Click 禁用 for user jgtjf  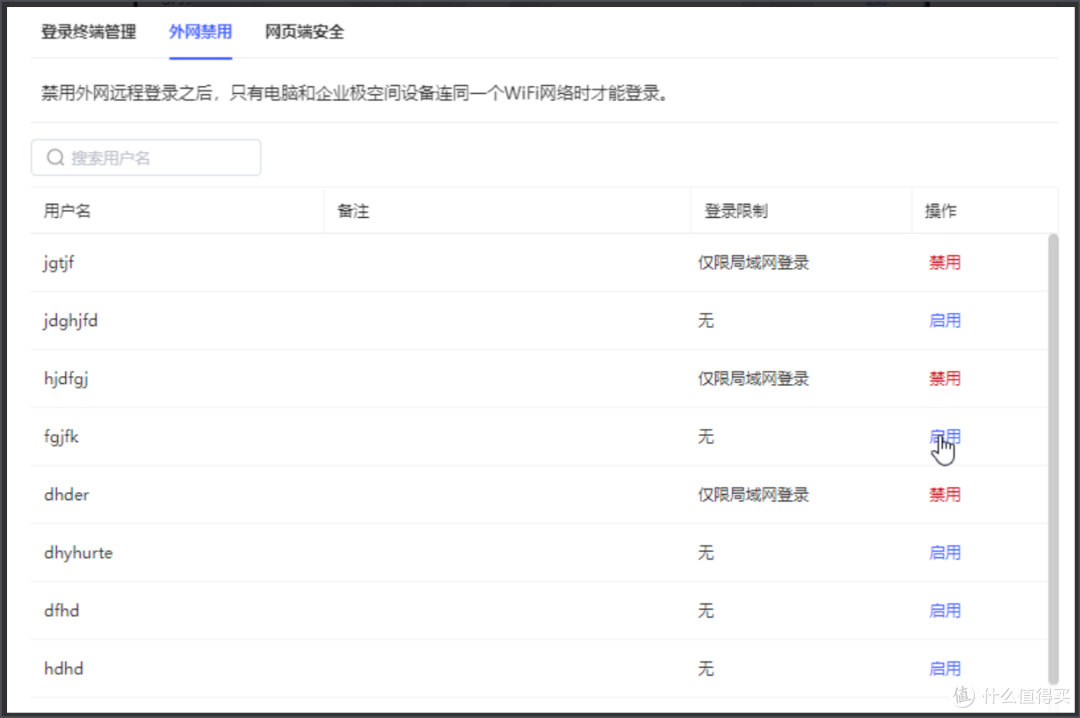point(944,263)
